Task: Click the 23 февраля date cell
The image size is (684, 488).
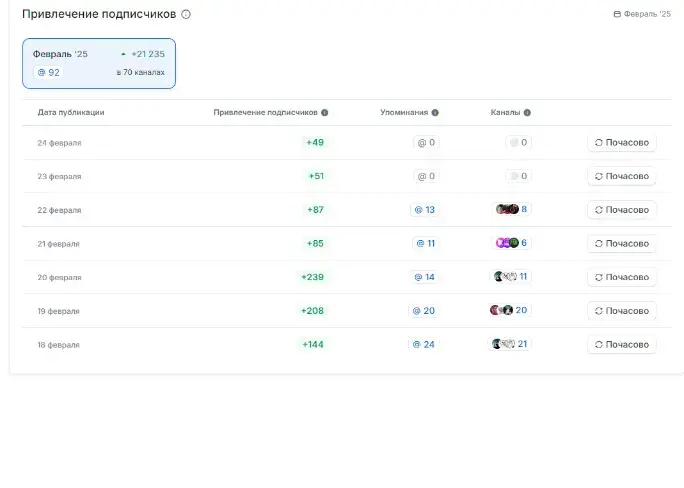Action: 59,176
